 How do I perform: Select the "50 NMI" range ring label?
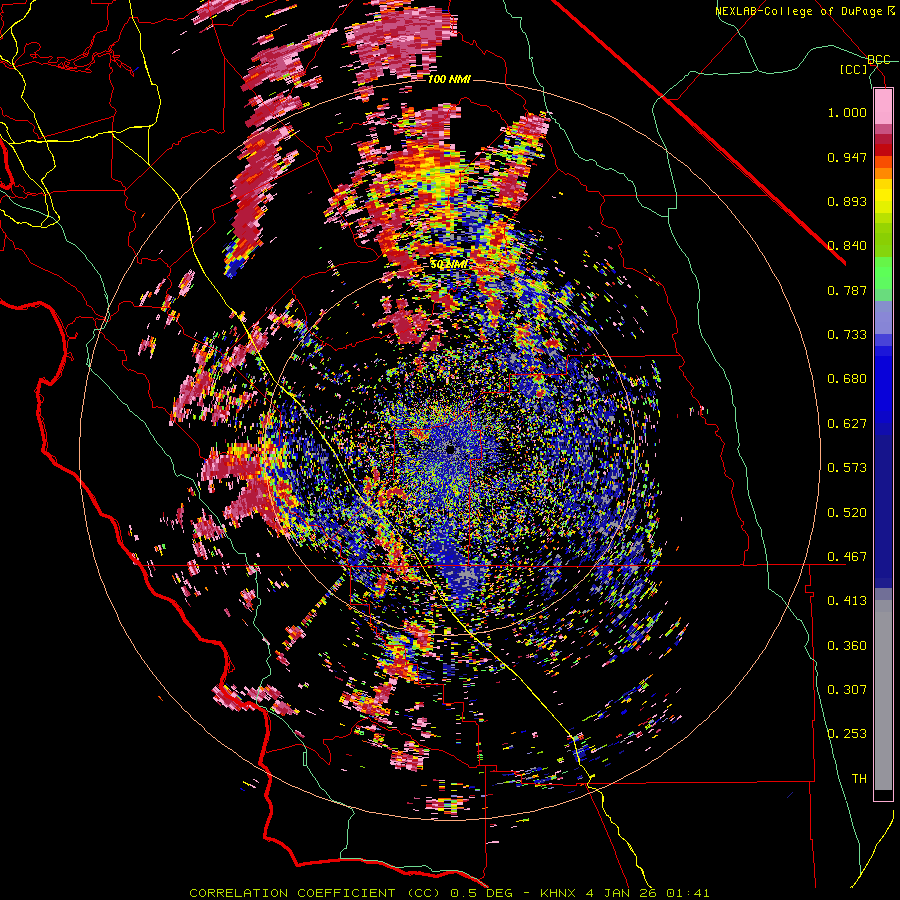(x=449, y=264)
